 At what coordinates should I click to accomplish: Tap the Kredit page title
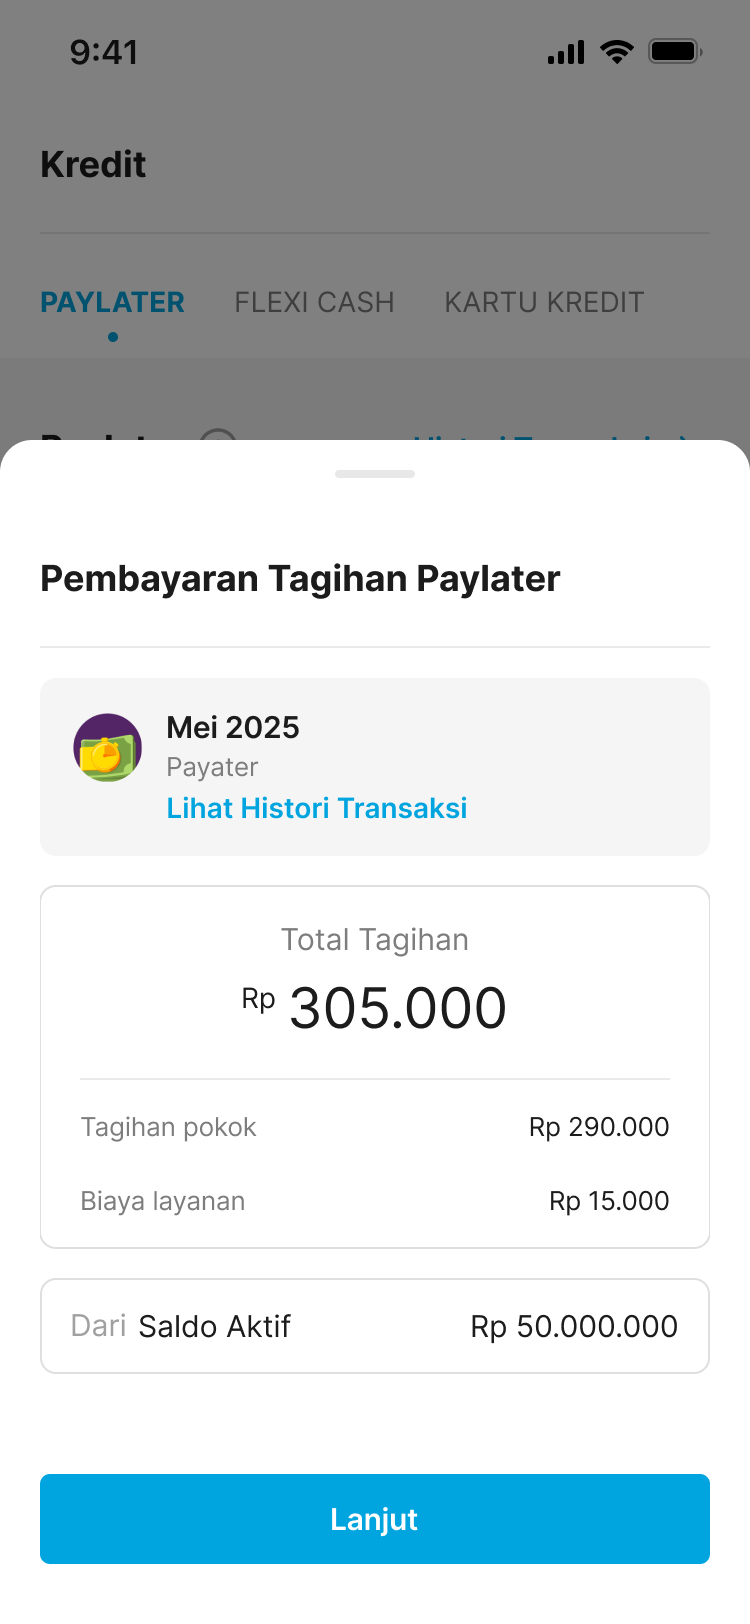[x=93, y=164]
